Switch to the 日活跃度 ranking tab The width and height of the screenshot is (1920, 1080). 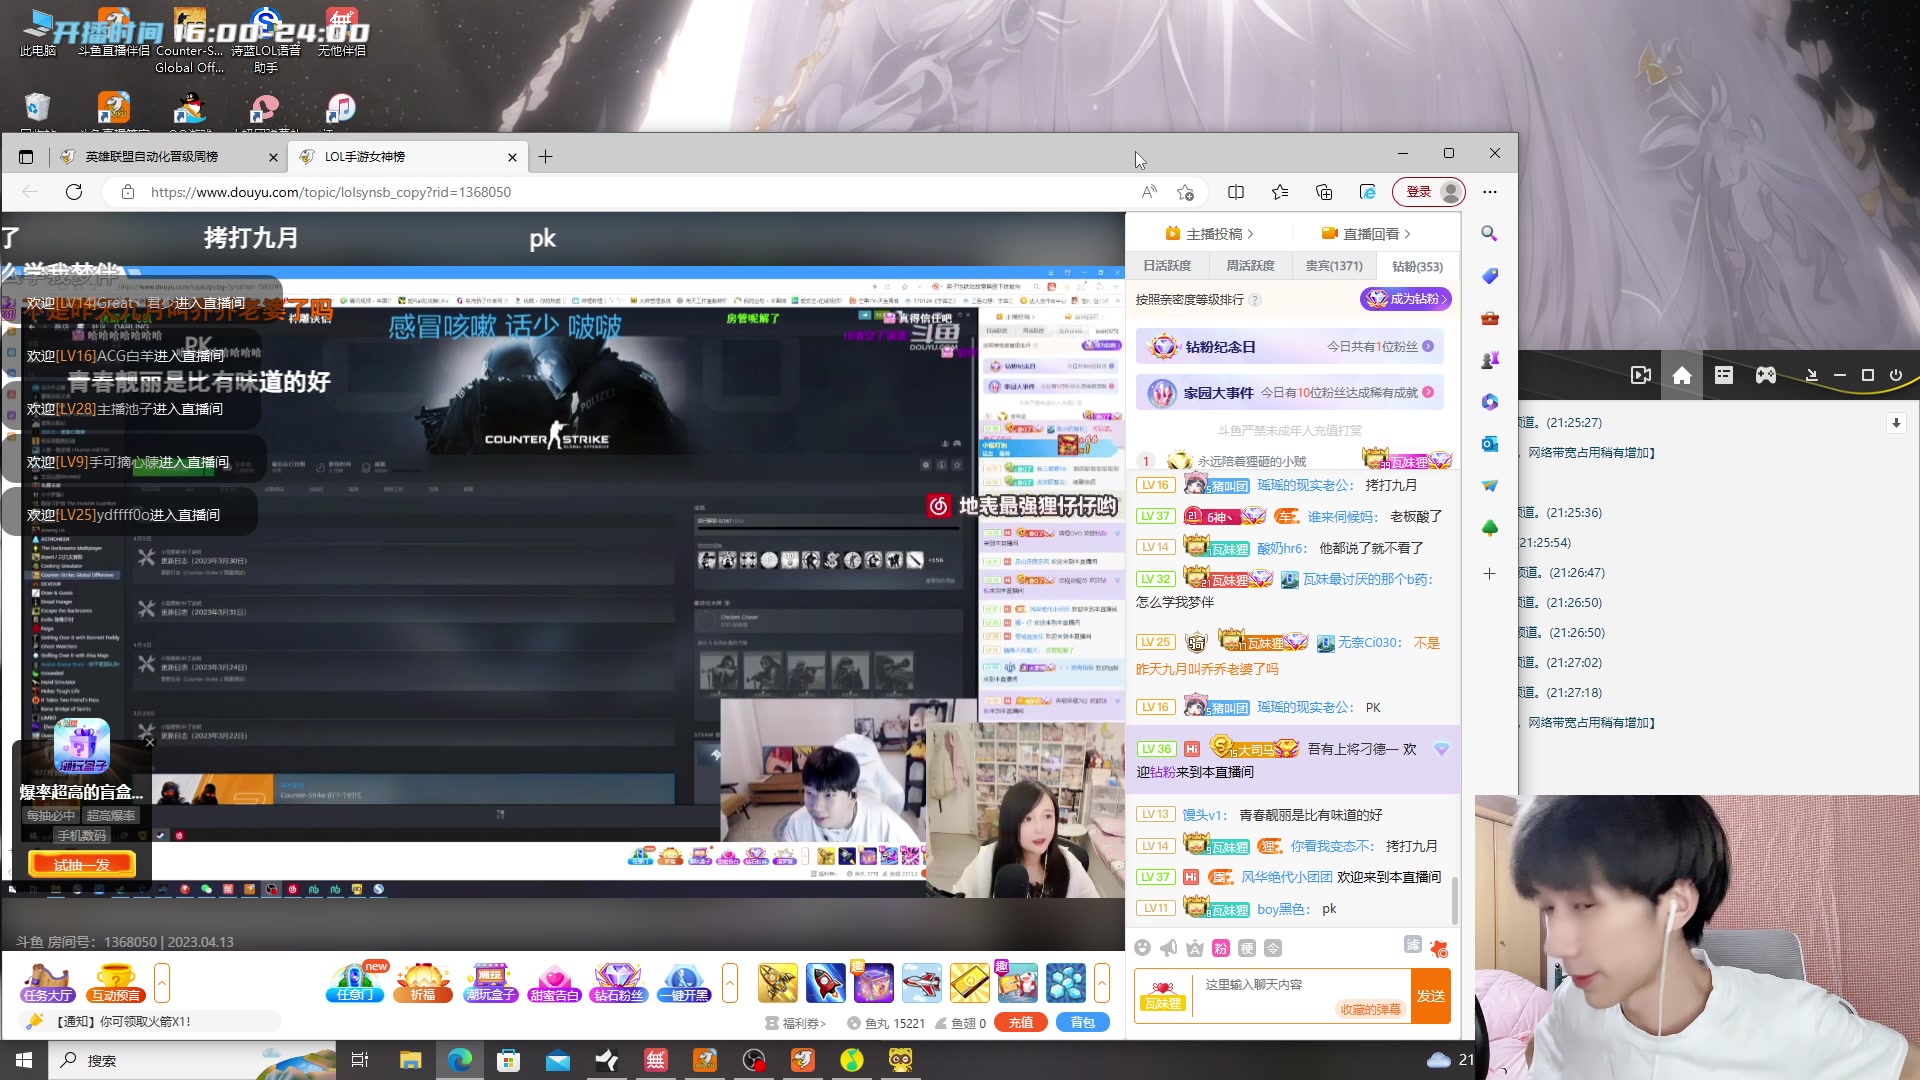point(1169,266)
